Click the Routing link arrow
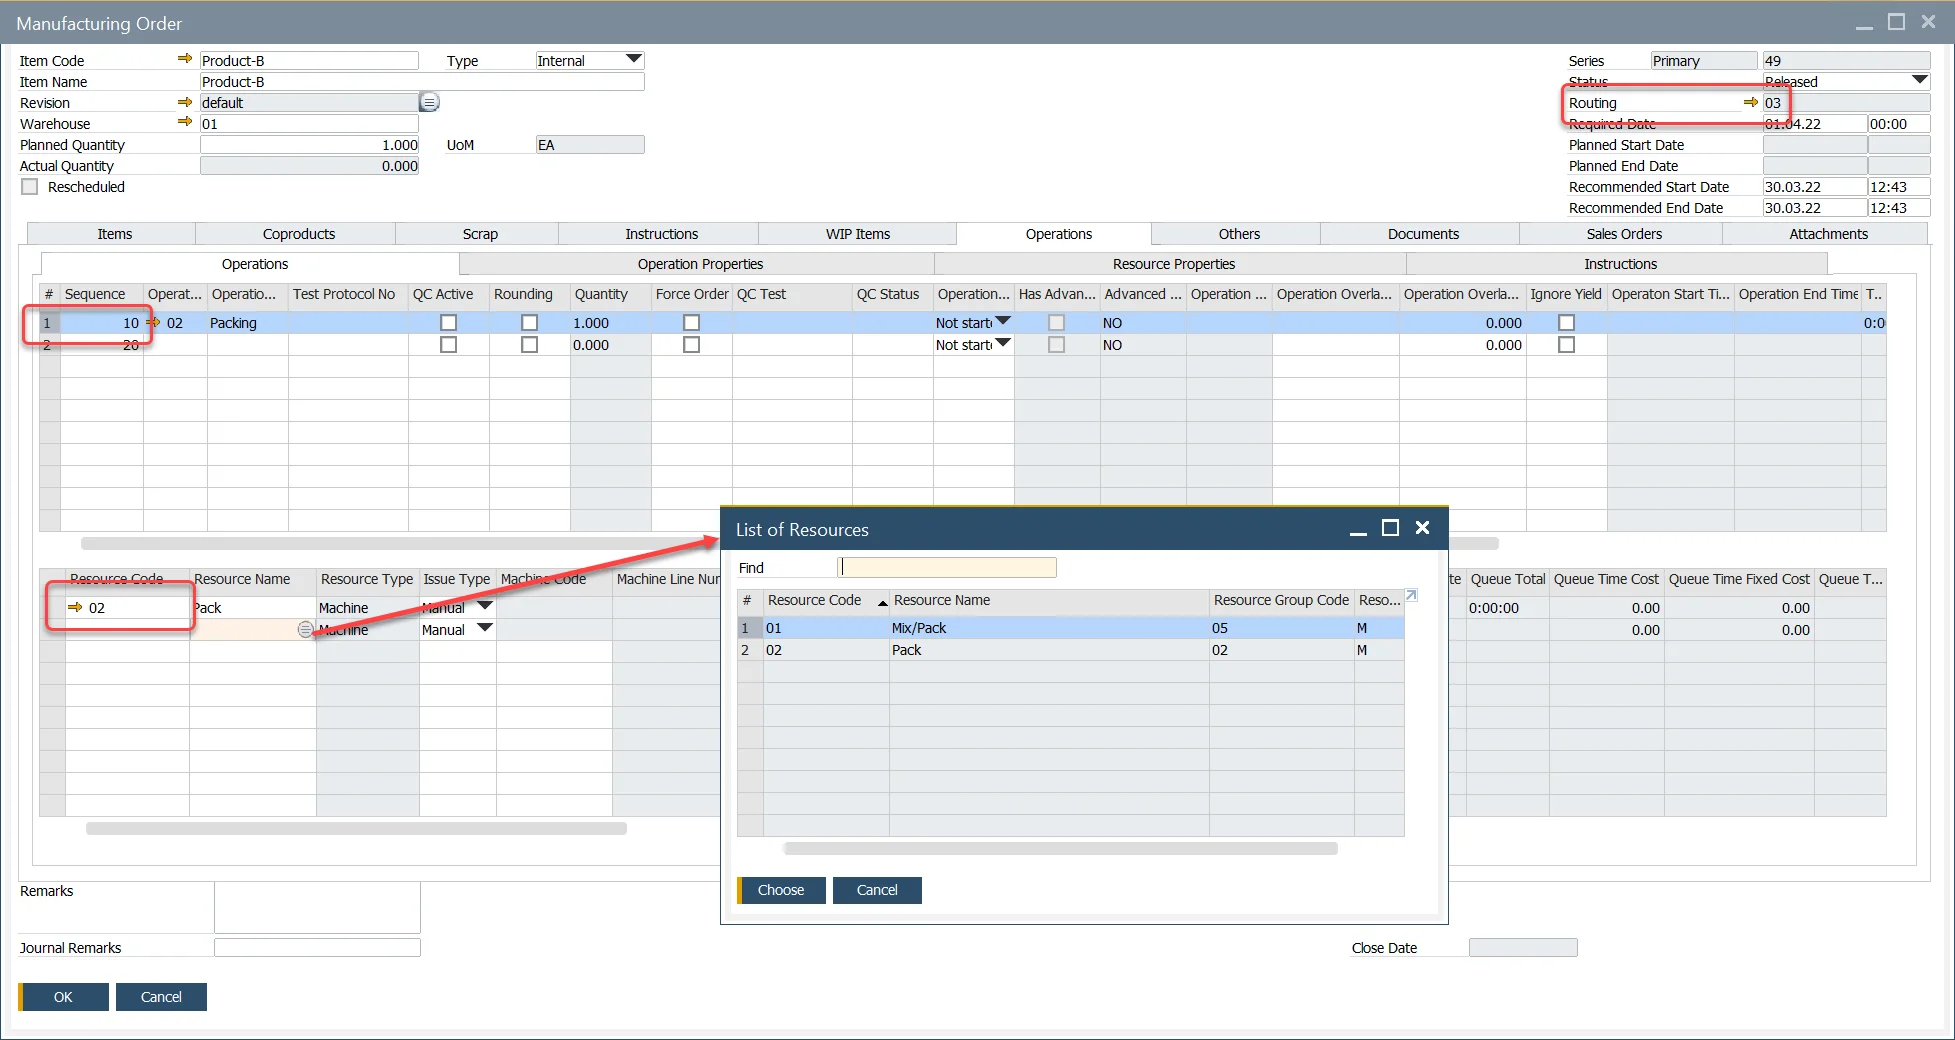Image resolution: width=1955 pixels, height=1040 pixels. coord(1750,102)
